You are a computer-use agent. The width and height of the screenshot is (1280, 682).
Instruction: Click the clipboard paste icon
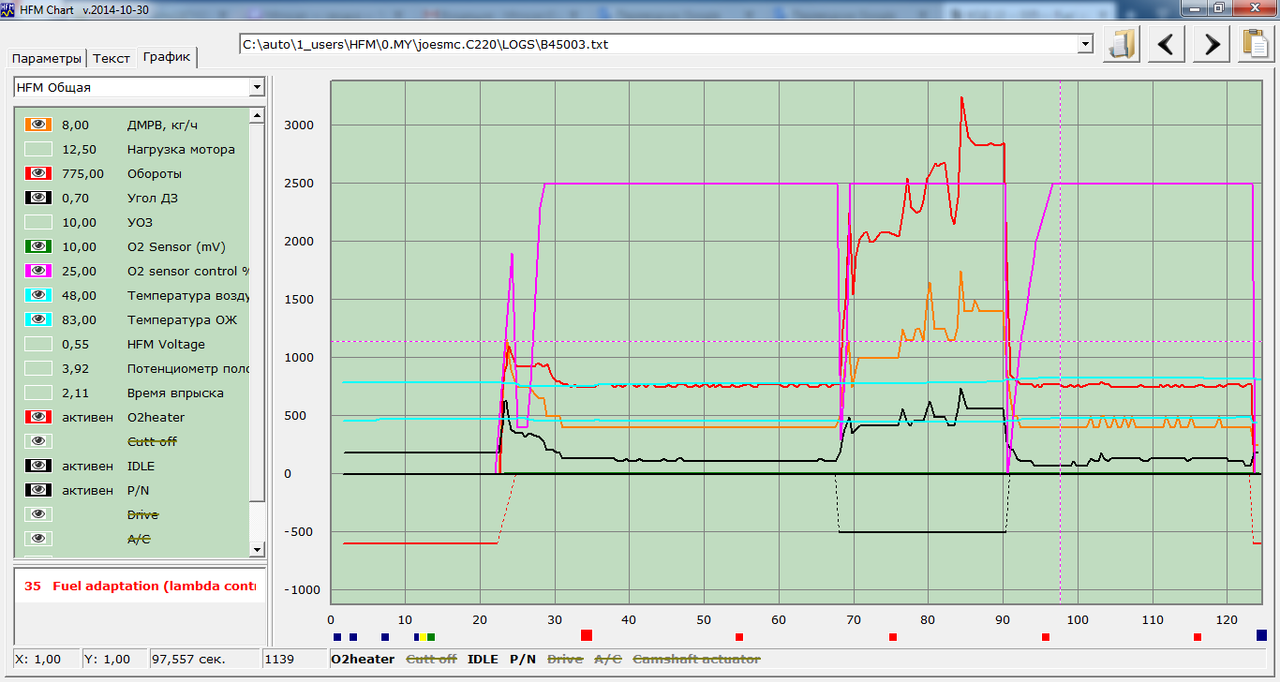[1254, 45]
